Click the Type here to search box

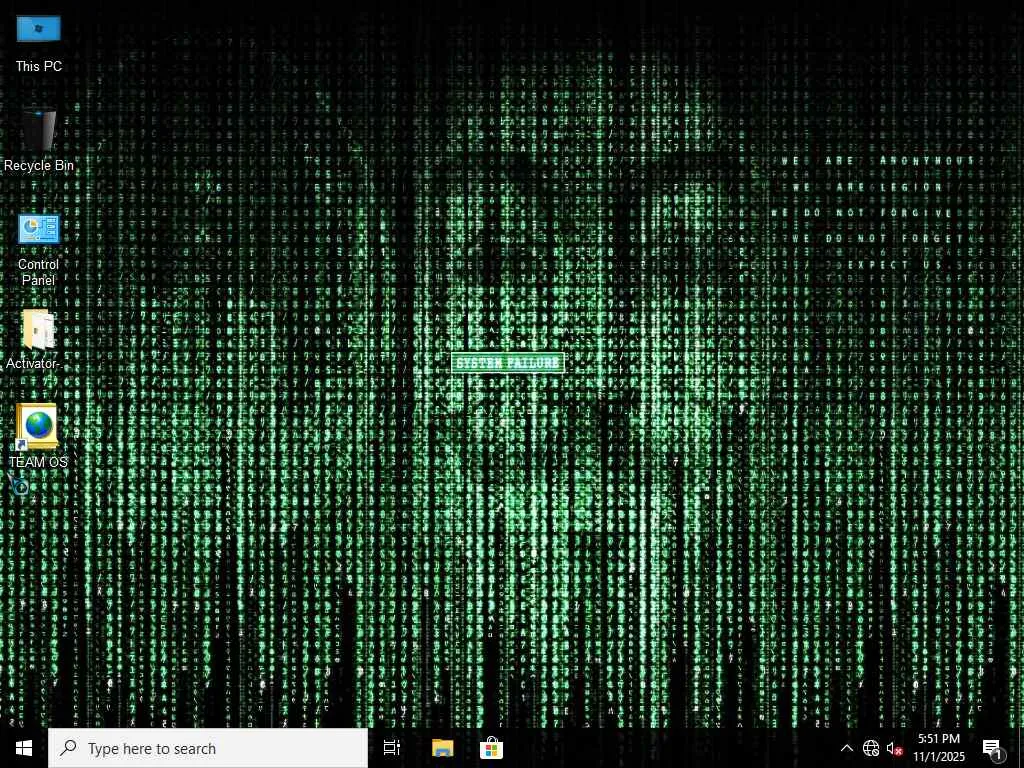pos(208,748)
